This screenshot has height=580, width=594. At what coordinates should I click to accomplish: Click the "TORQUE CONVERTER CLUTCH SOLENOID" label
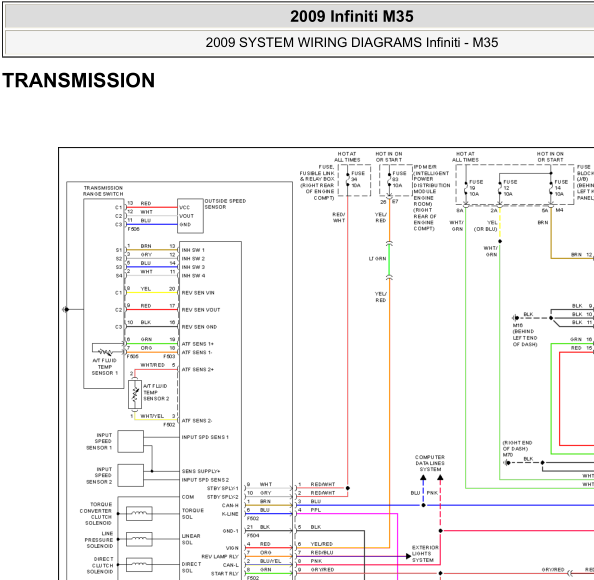point(96,514)
